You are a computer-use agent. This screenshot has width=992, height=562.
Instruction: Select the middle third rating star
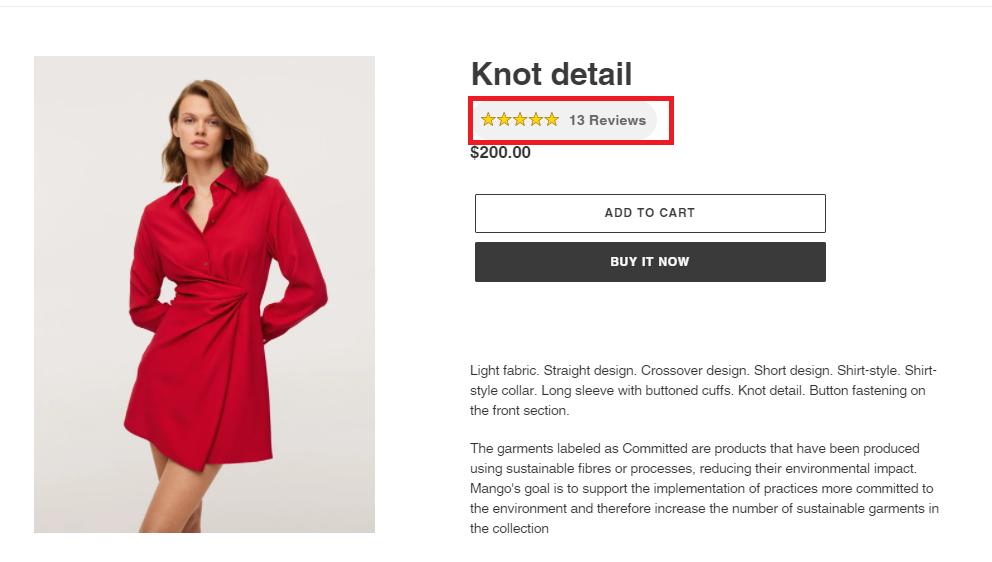click(x=520, y=120)
